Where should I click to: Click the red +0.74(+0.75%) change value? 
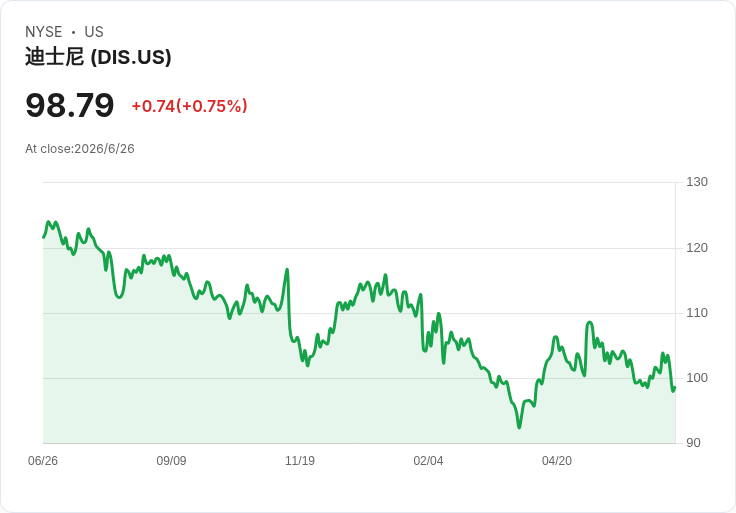tap(190, 106)
